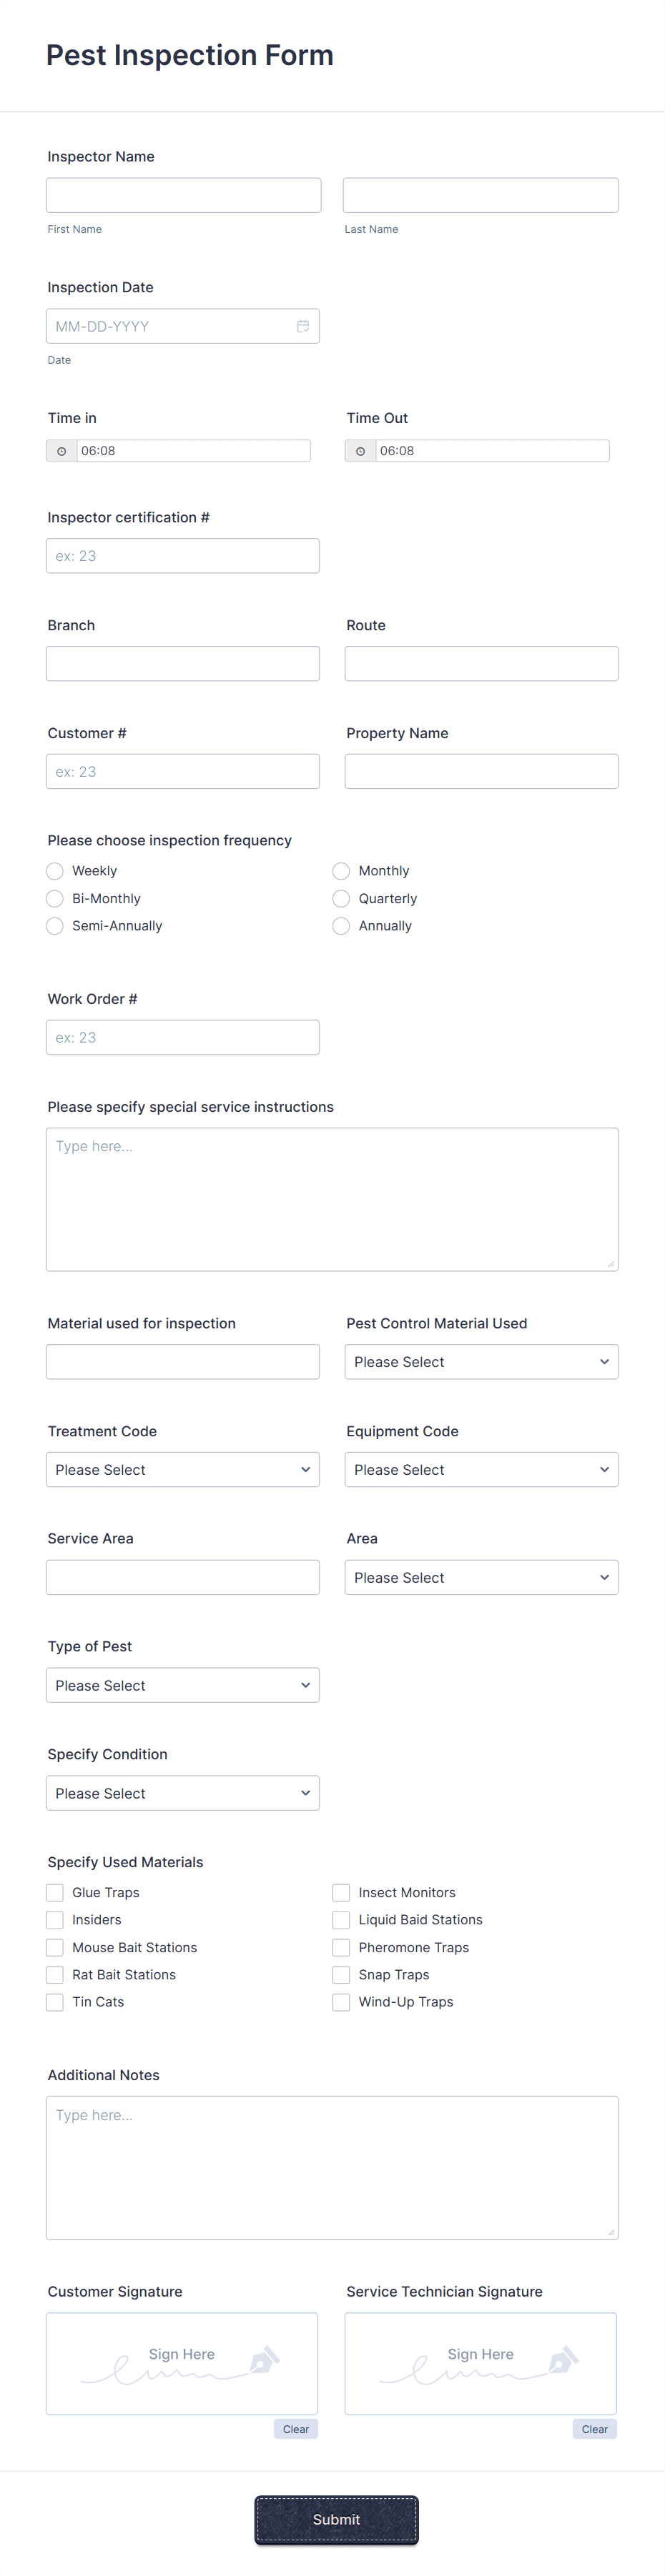Check the Snap Traps checkbox
This screenshot has height=2576, width=665.
tap(341, 1974)
